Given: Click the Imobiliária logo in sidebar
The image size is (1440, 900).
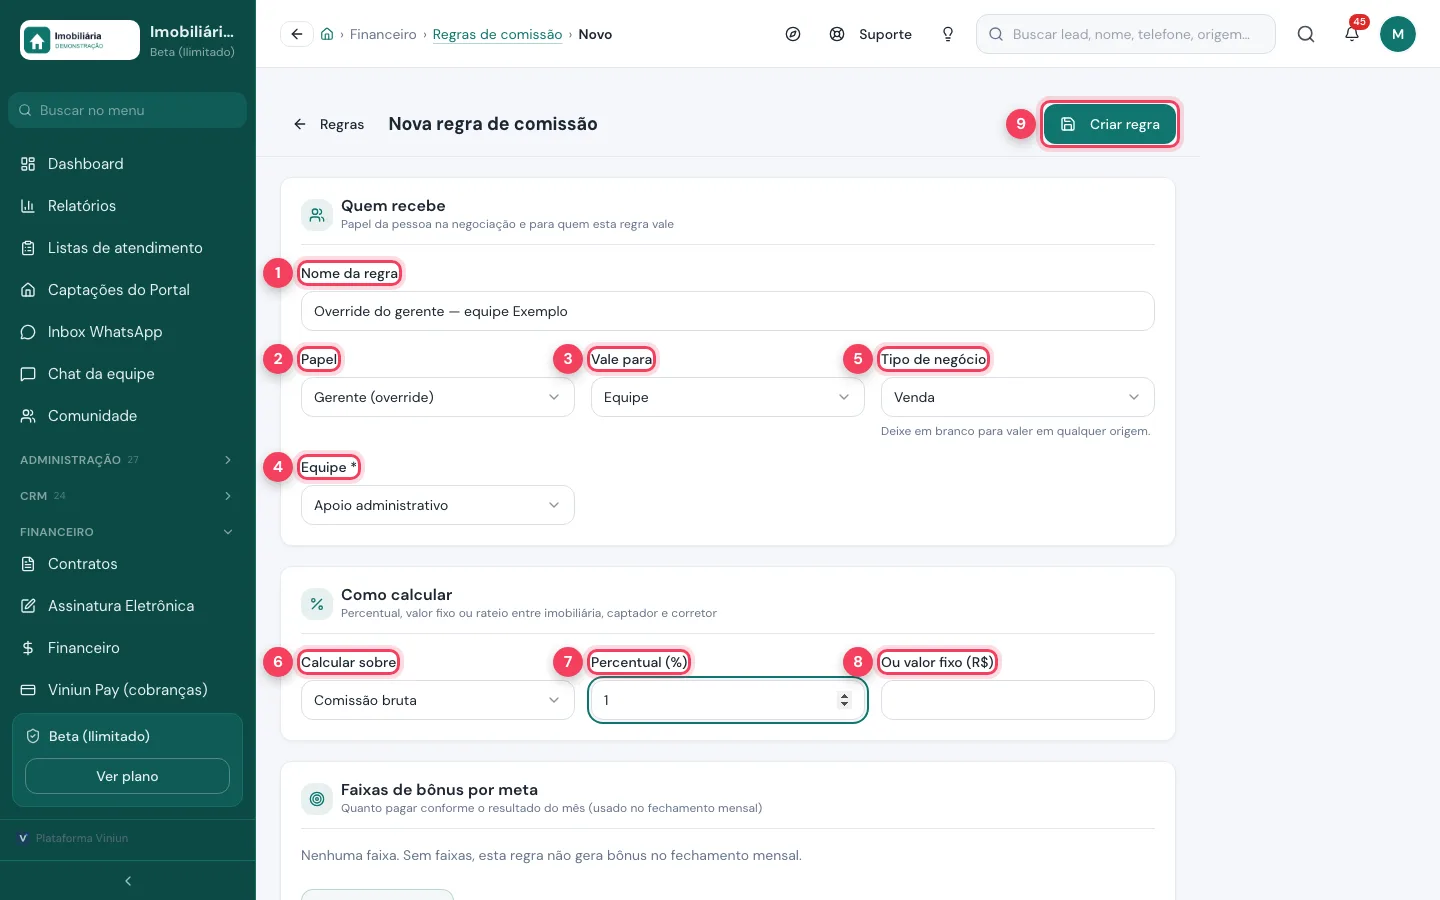Looking at the screenshot, I should pyautogui.click(x=80, y=40).
